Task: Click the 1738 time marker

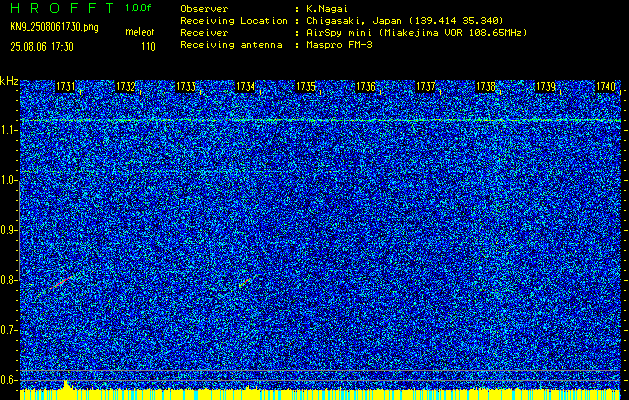Action: (x=485, y=87)
